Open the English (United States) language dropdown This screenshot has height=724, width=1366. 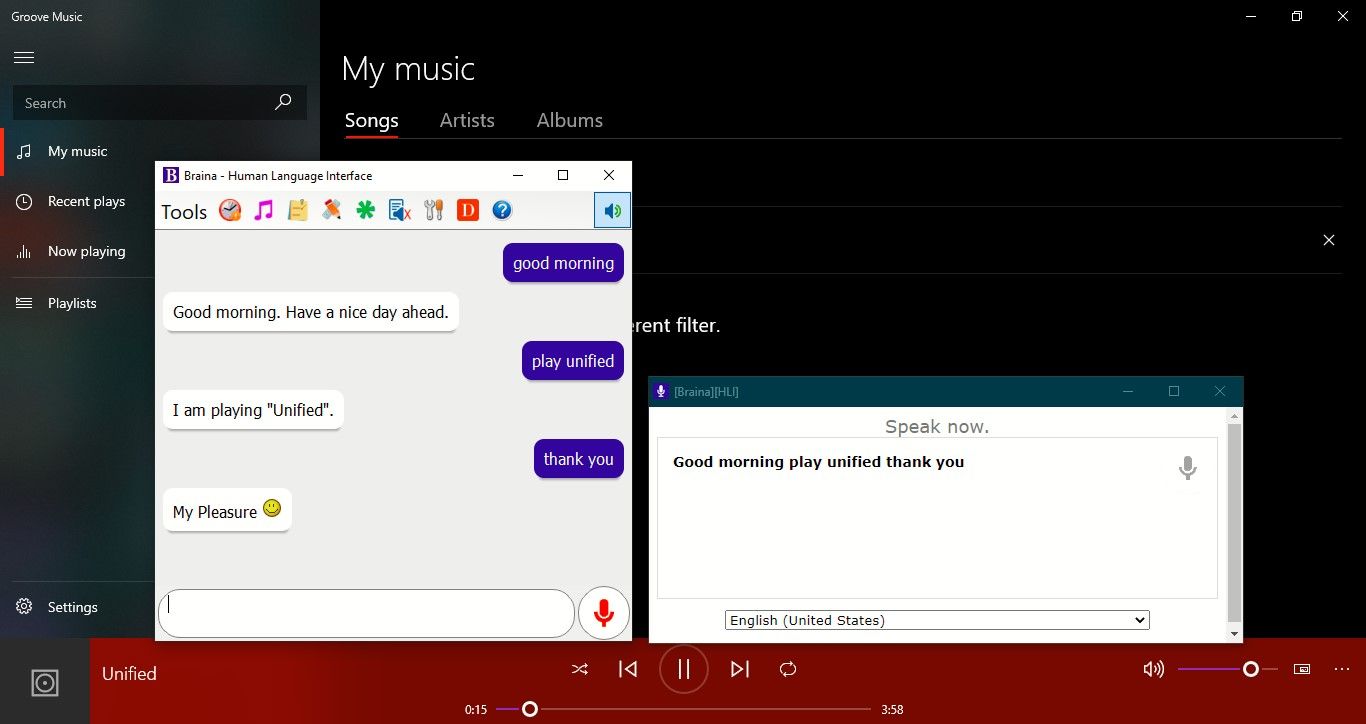tap(937, 620)
